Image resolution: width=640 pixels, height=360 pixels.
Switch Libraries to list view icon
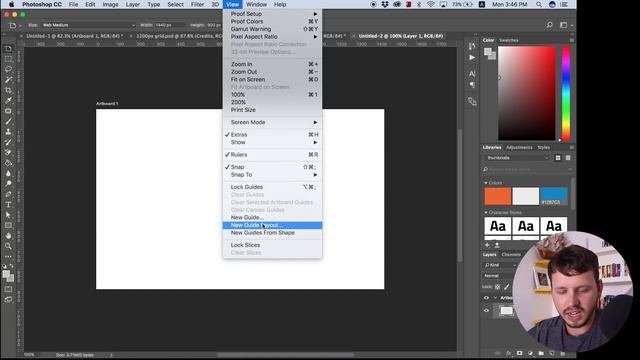568,158
